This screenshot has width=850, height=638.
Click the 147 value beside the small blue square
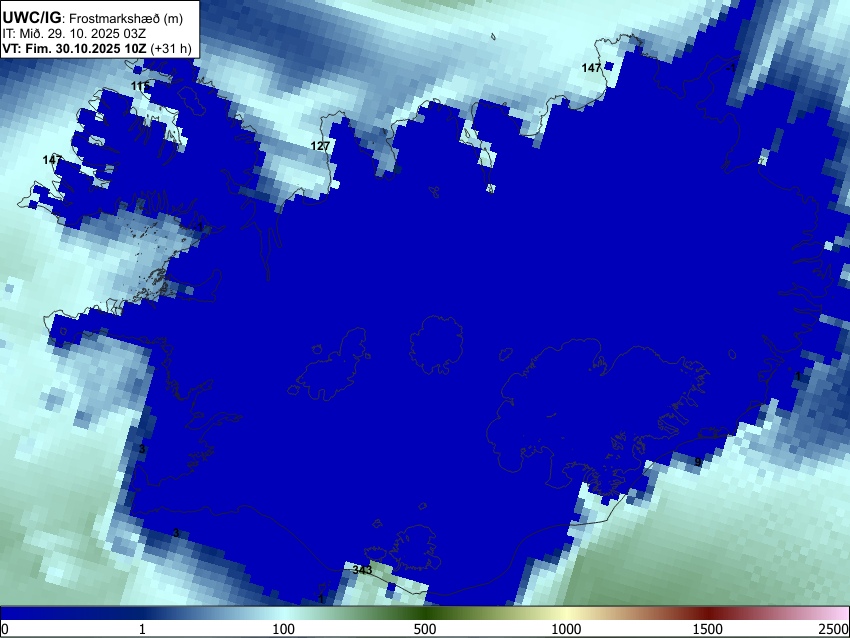tap(591, 68)
